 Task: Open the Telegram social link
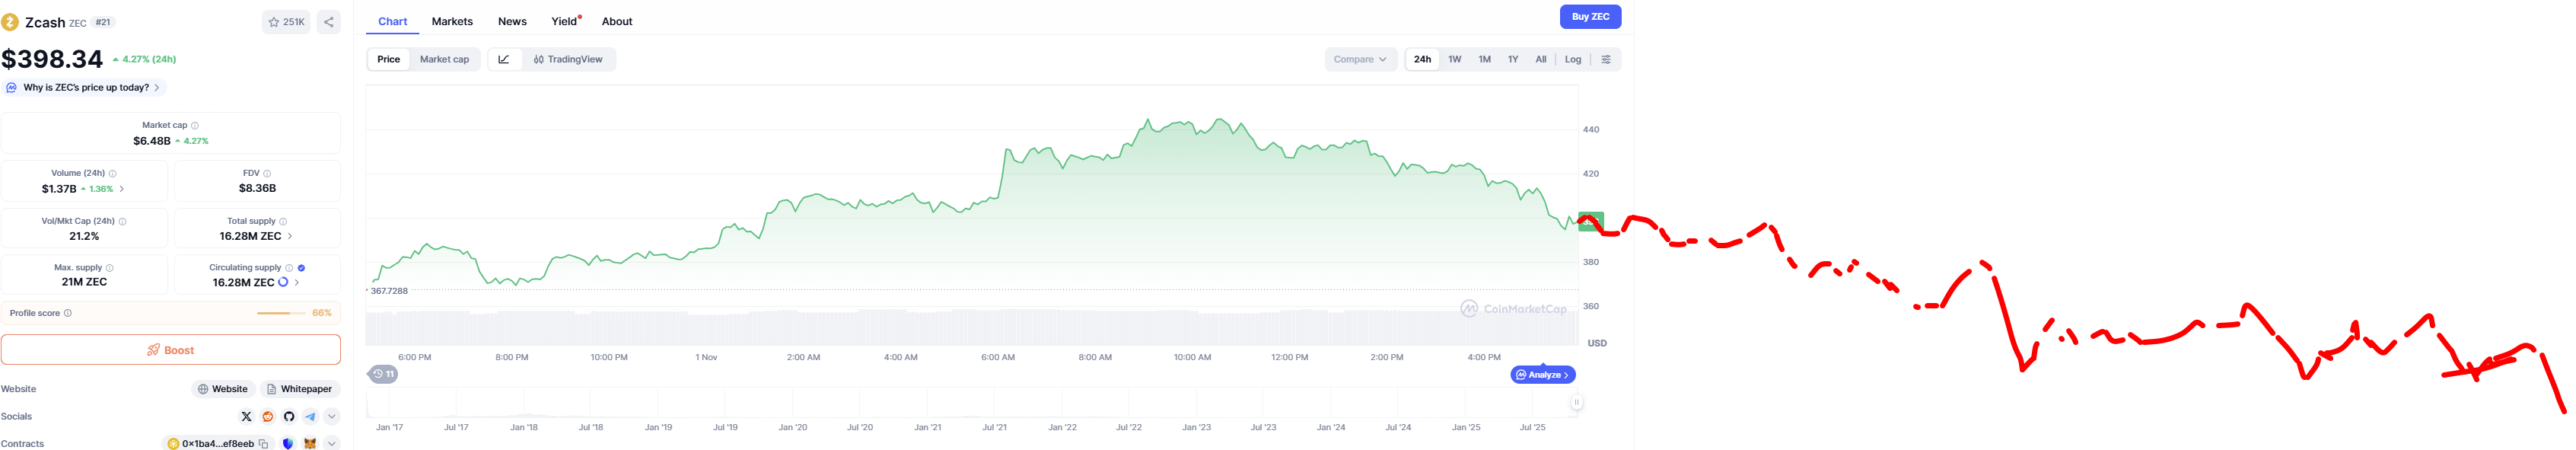(x=310, y=417)
